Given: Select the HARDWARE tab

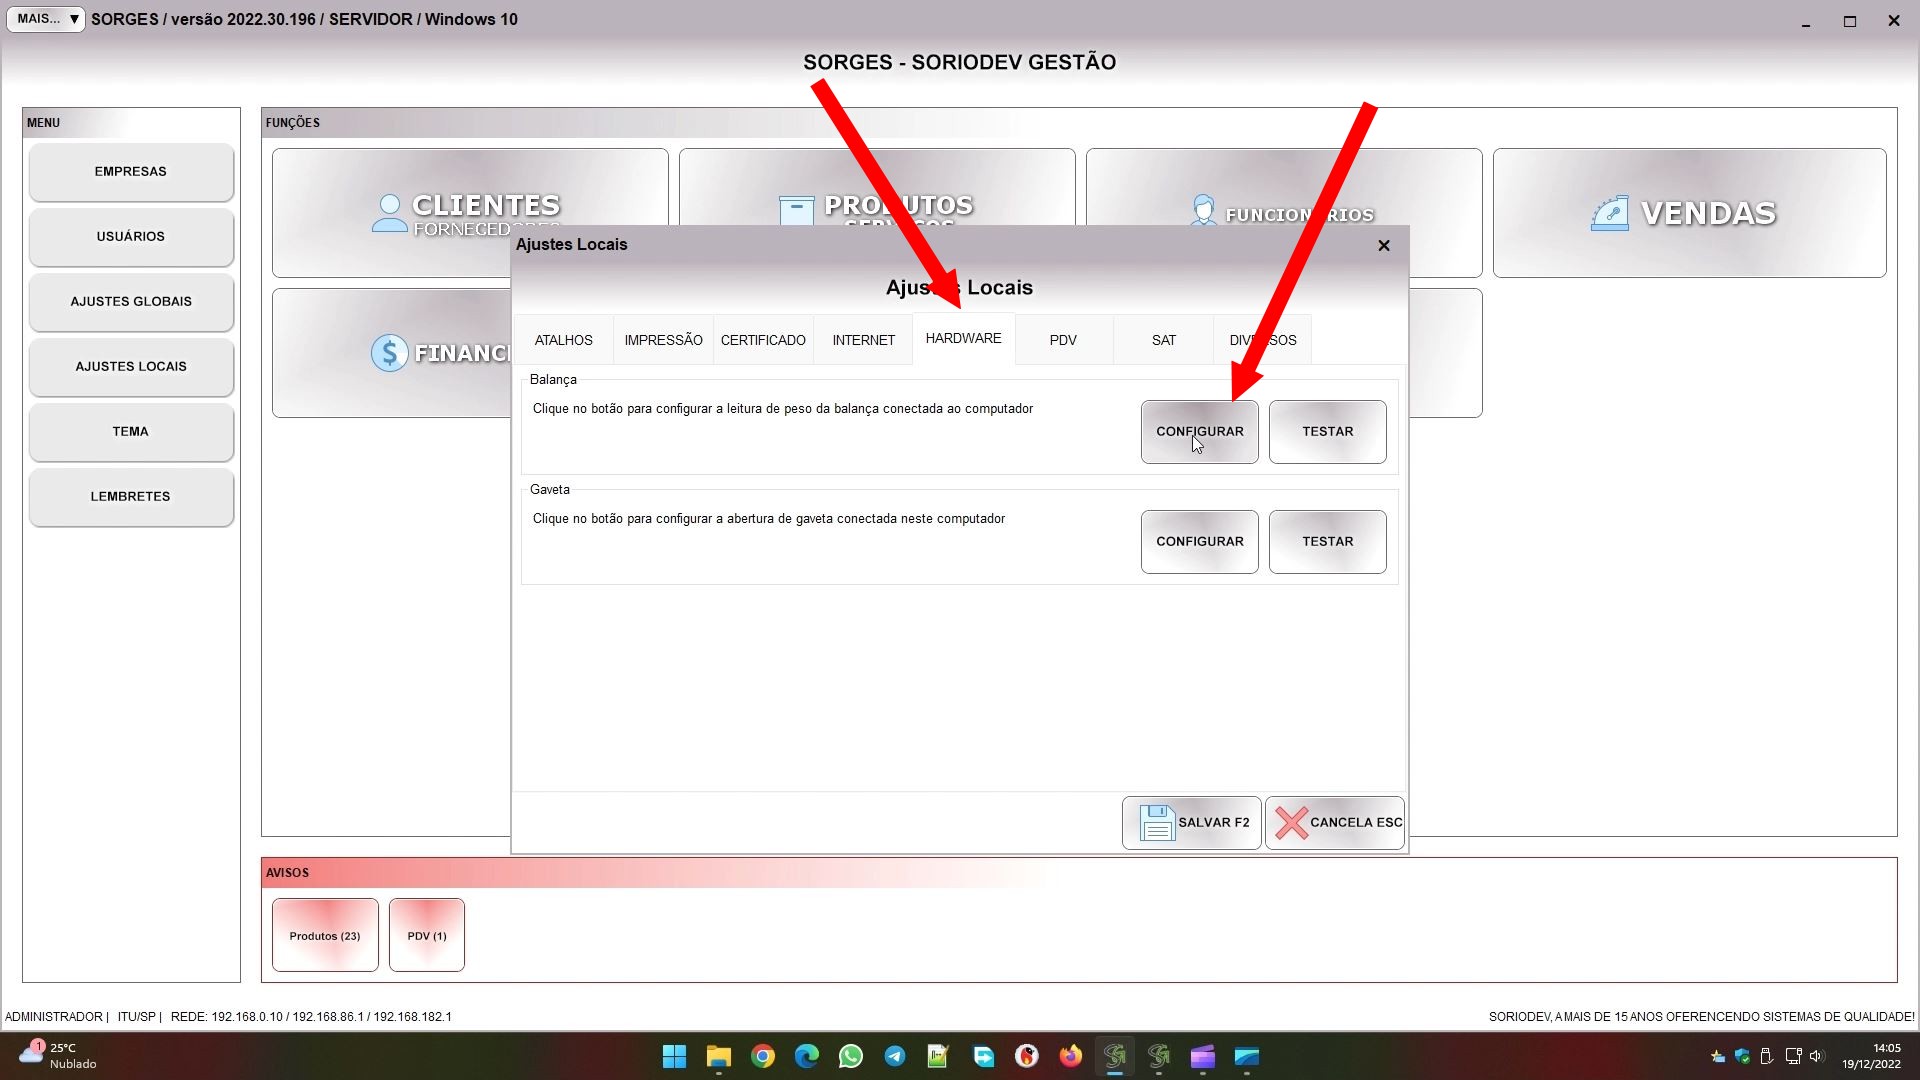Looking at the screenshot, I should coord(963,338).
